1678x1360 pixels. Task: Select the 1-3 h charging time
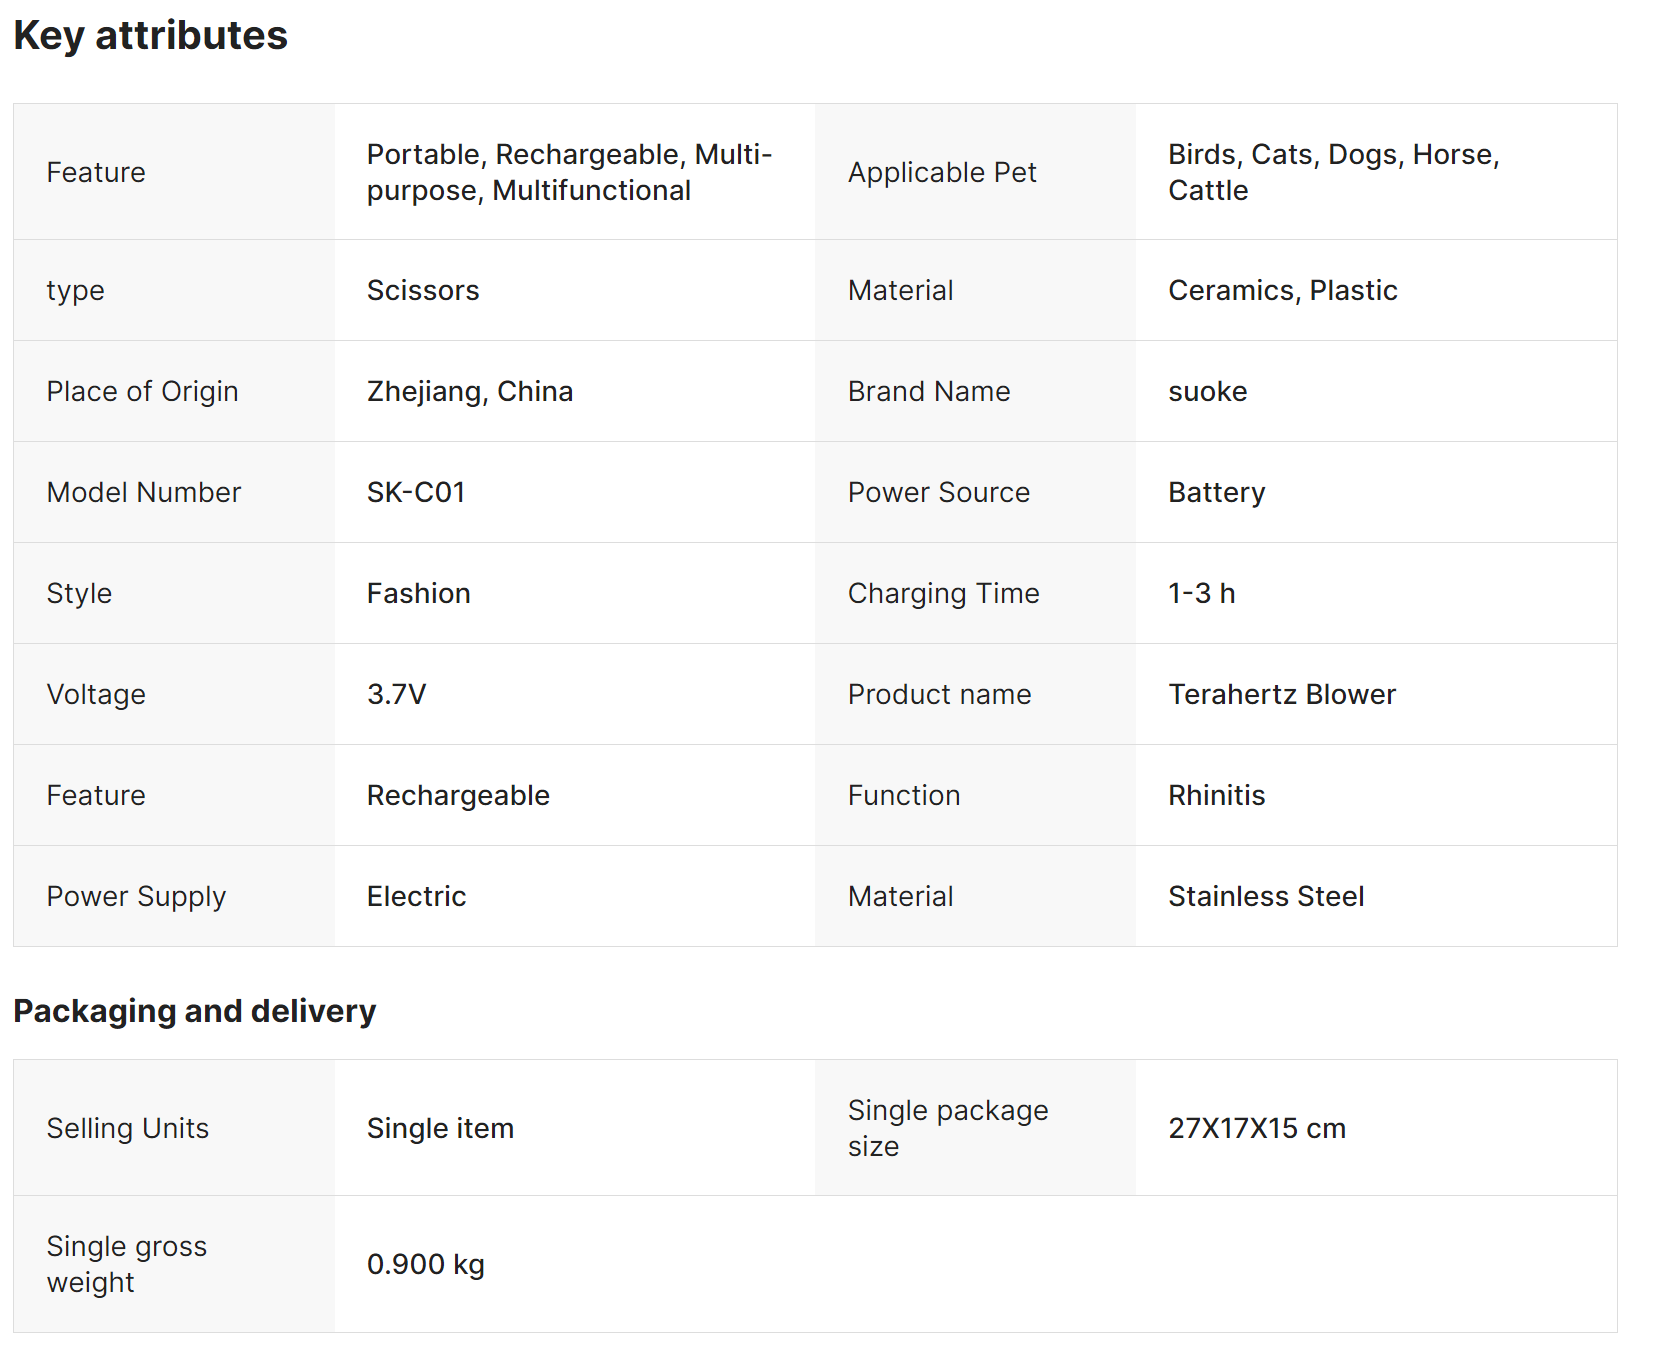[x=1201, y=593]
